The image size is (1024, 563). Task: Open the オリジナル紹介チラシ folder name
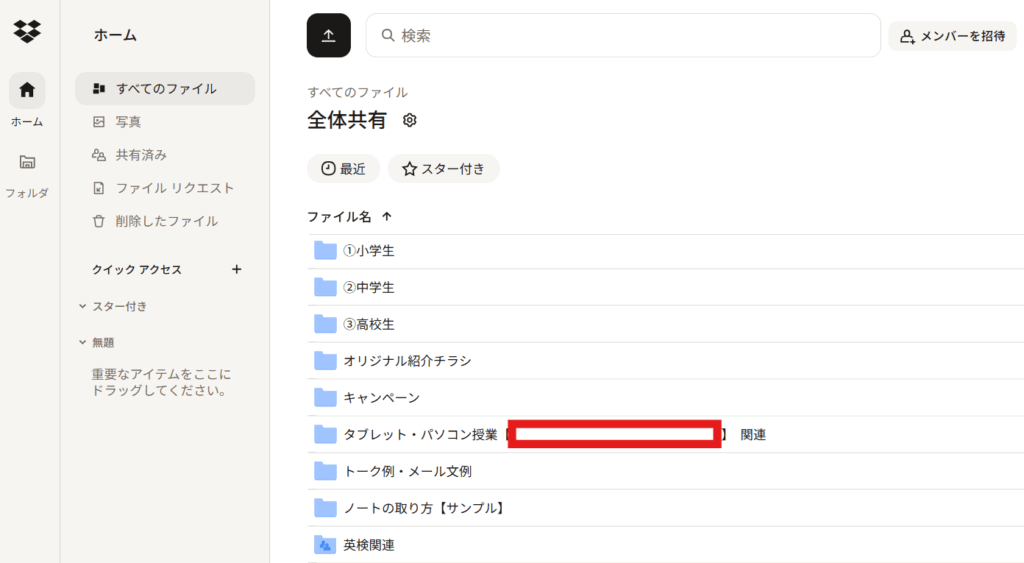pos(407,361)
